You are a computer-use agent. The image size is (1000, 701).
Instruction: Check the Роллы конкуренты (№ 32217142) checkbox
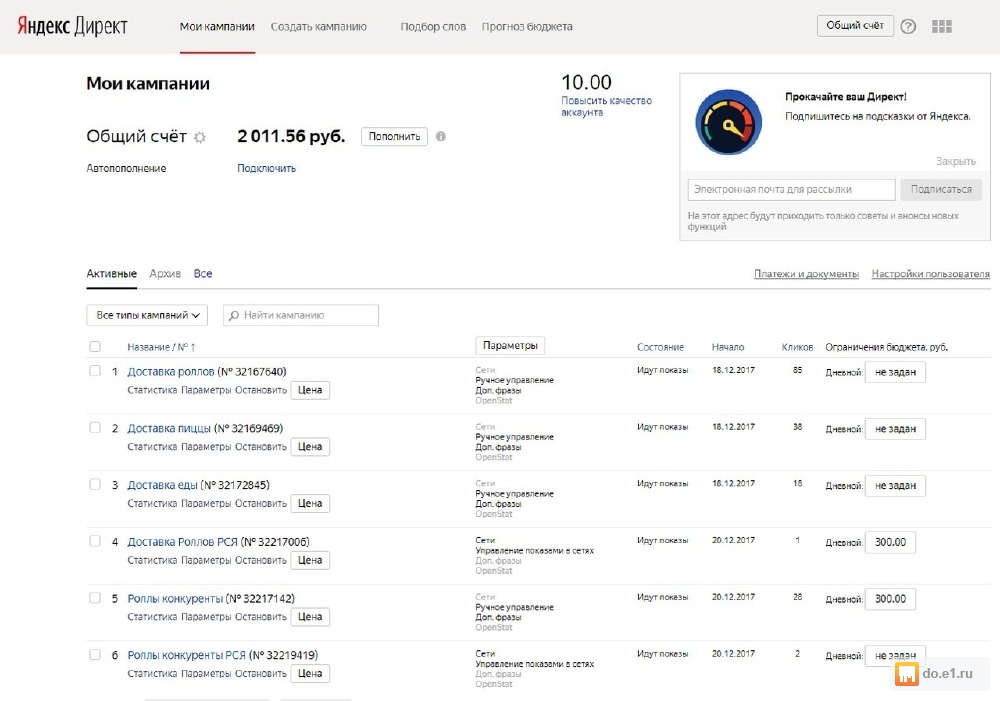coord(95,598)
